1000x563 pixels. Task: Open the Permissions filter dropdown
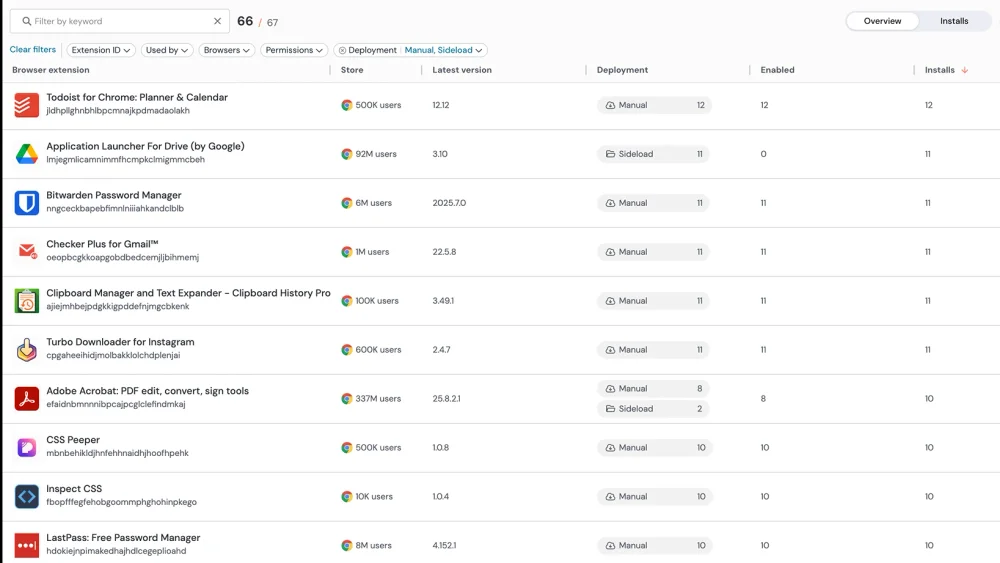click(294, 50)
